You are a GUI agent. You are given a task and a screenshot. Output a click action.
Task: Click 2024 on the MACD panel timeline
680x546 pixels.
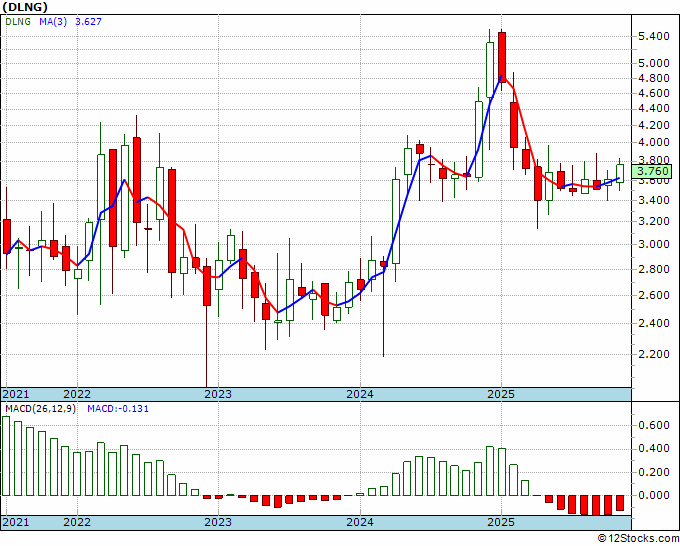click(360, 522)
